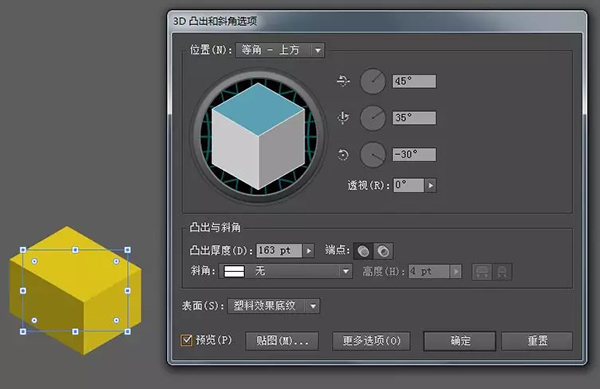Open the 透视 perspective slider arrow
The image size is (600, 389).
(x=430, y=186)
